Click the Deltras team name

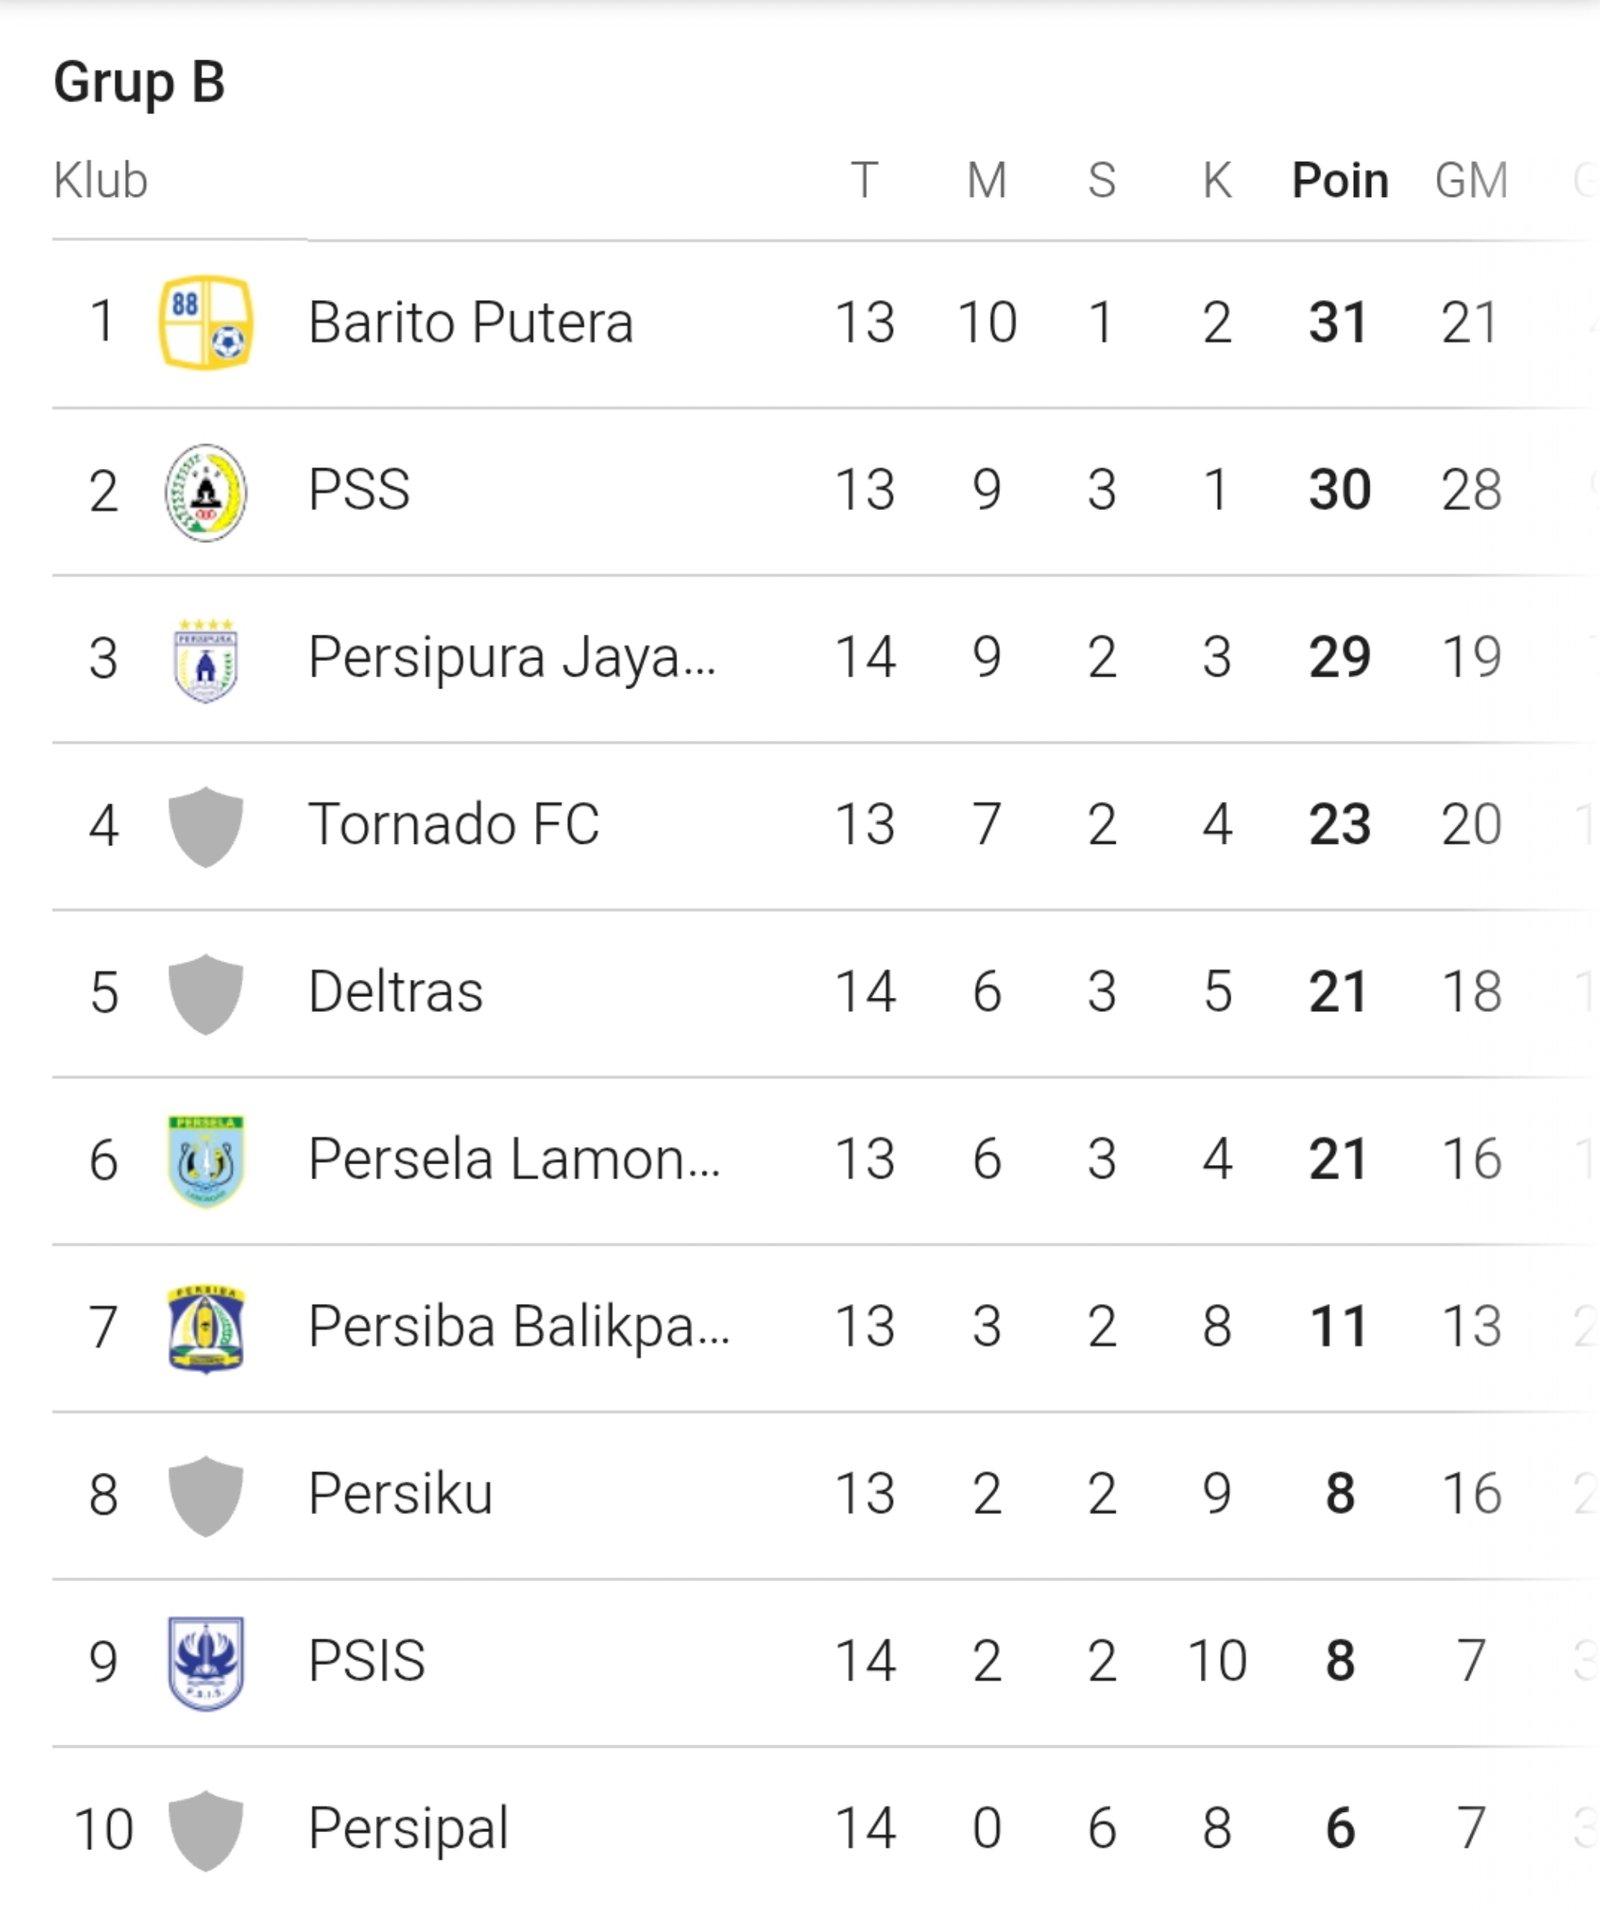click(x=396, y=992)
